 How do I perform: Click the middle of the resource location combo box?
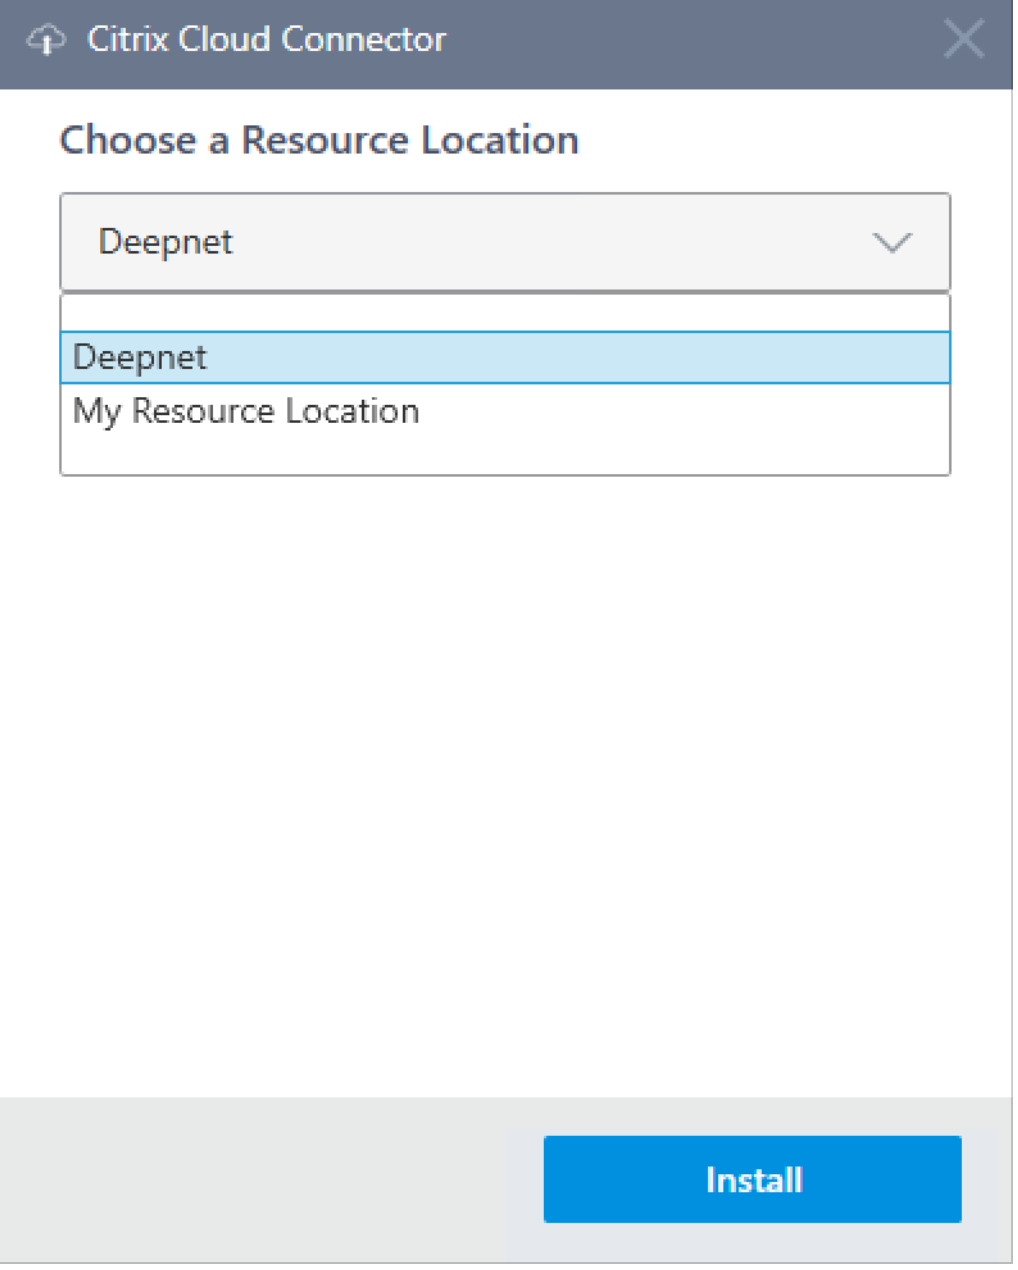pos(505,243)
